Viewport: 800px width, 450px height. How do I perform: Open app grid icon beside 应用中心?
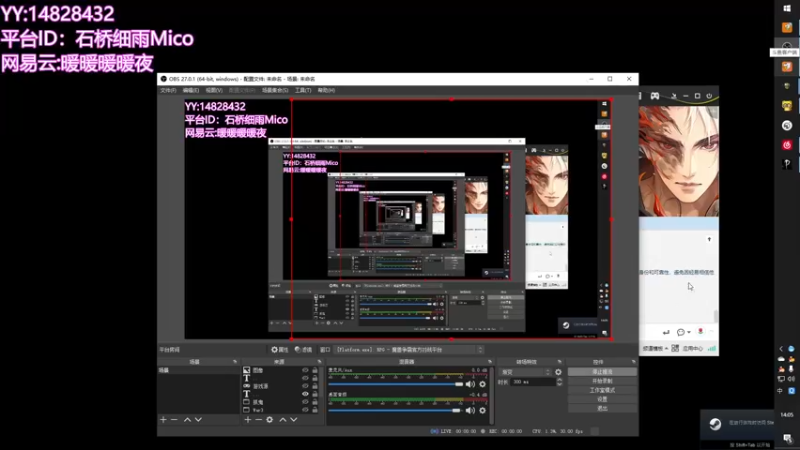675,348
